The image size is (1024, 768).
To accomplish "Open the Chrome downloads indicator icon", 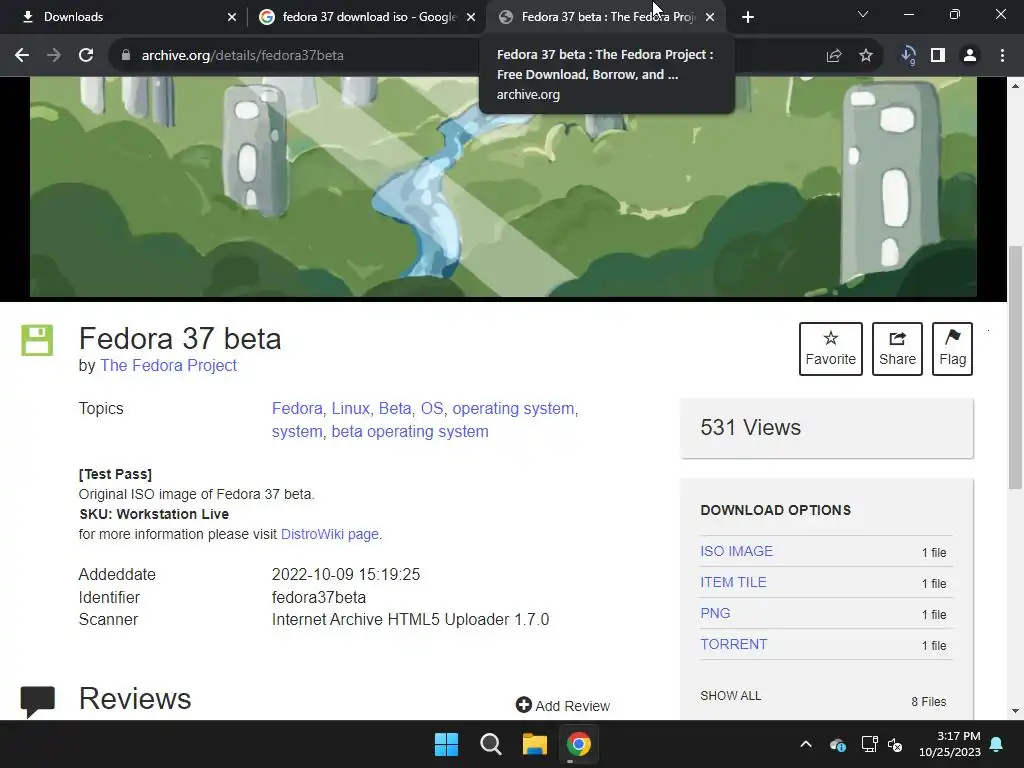I will [908, 56].
